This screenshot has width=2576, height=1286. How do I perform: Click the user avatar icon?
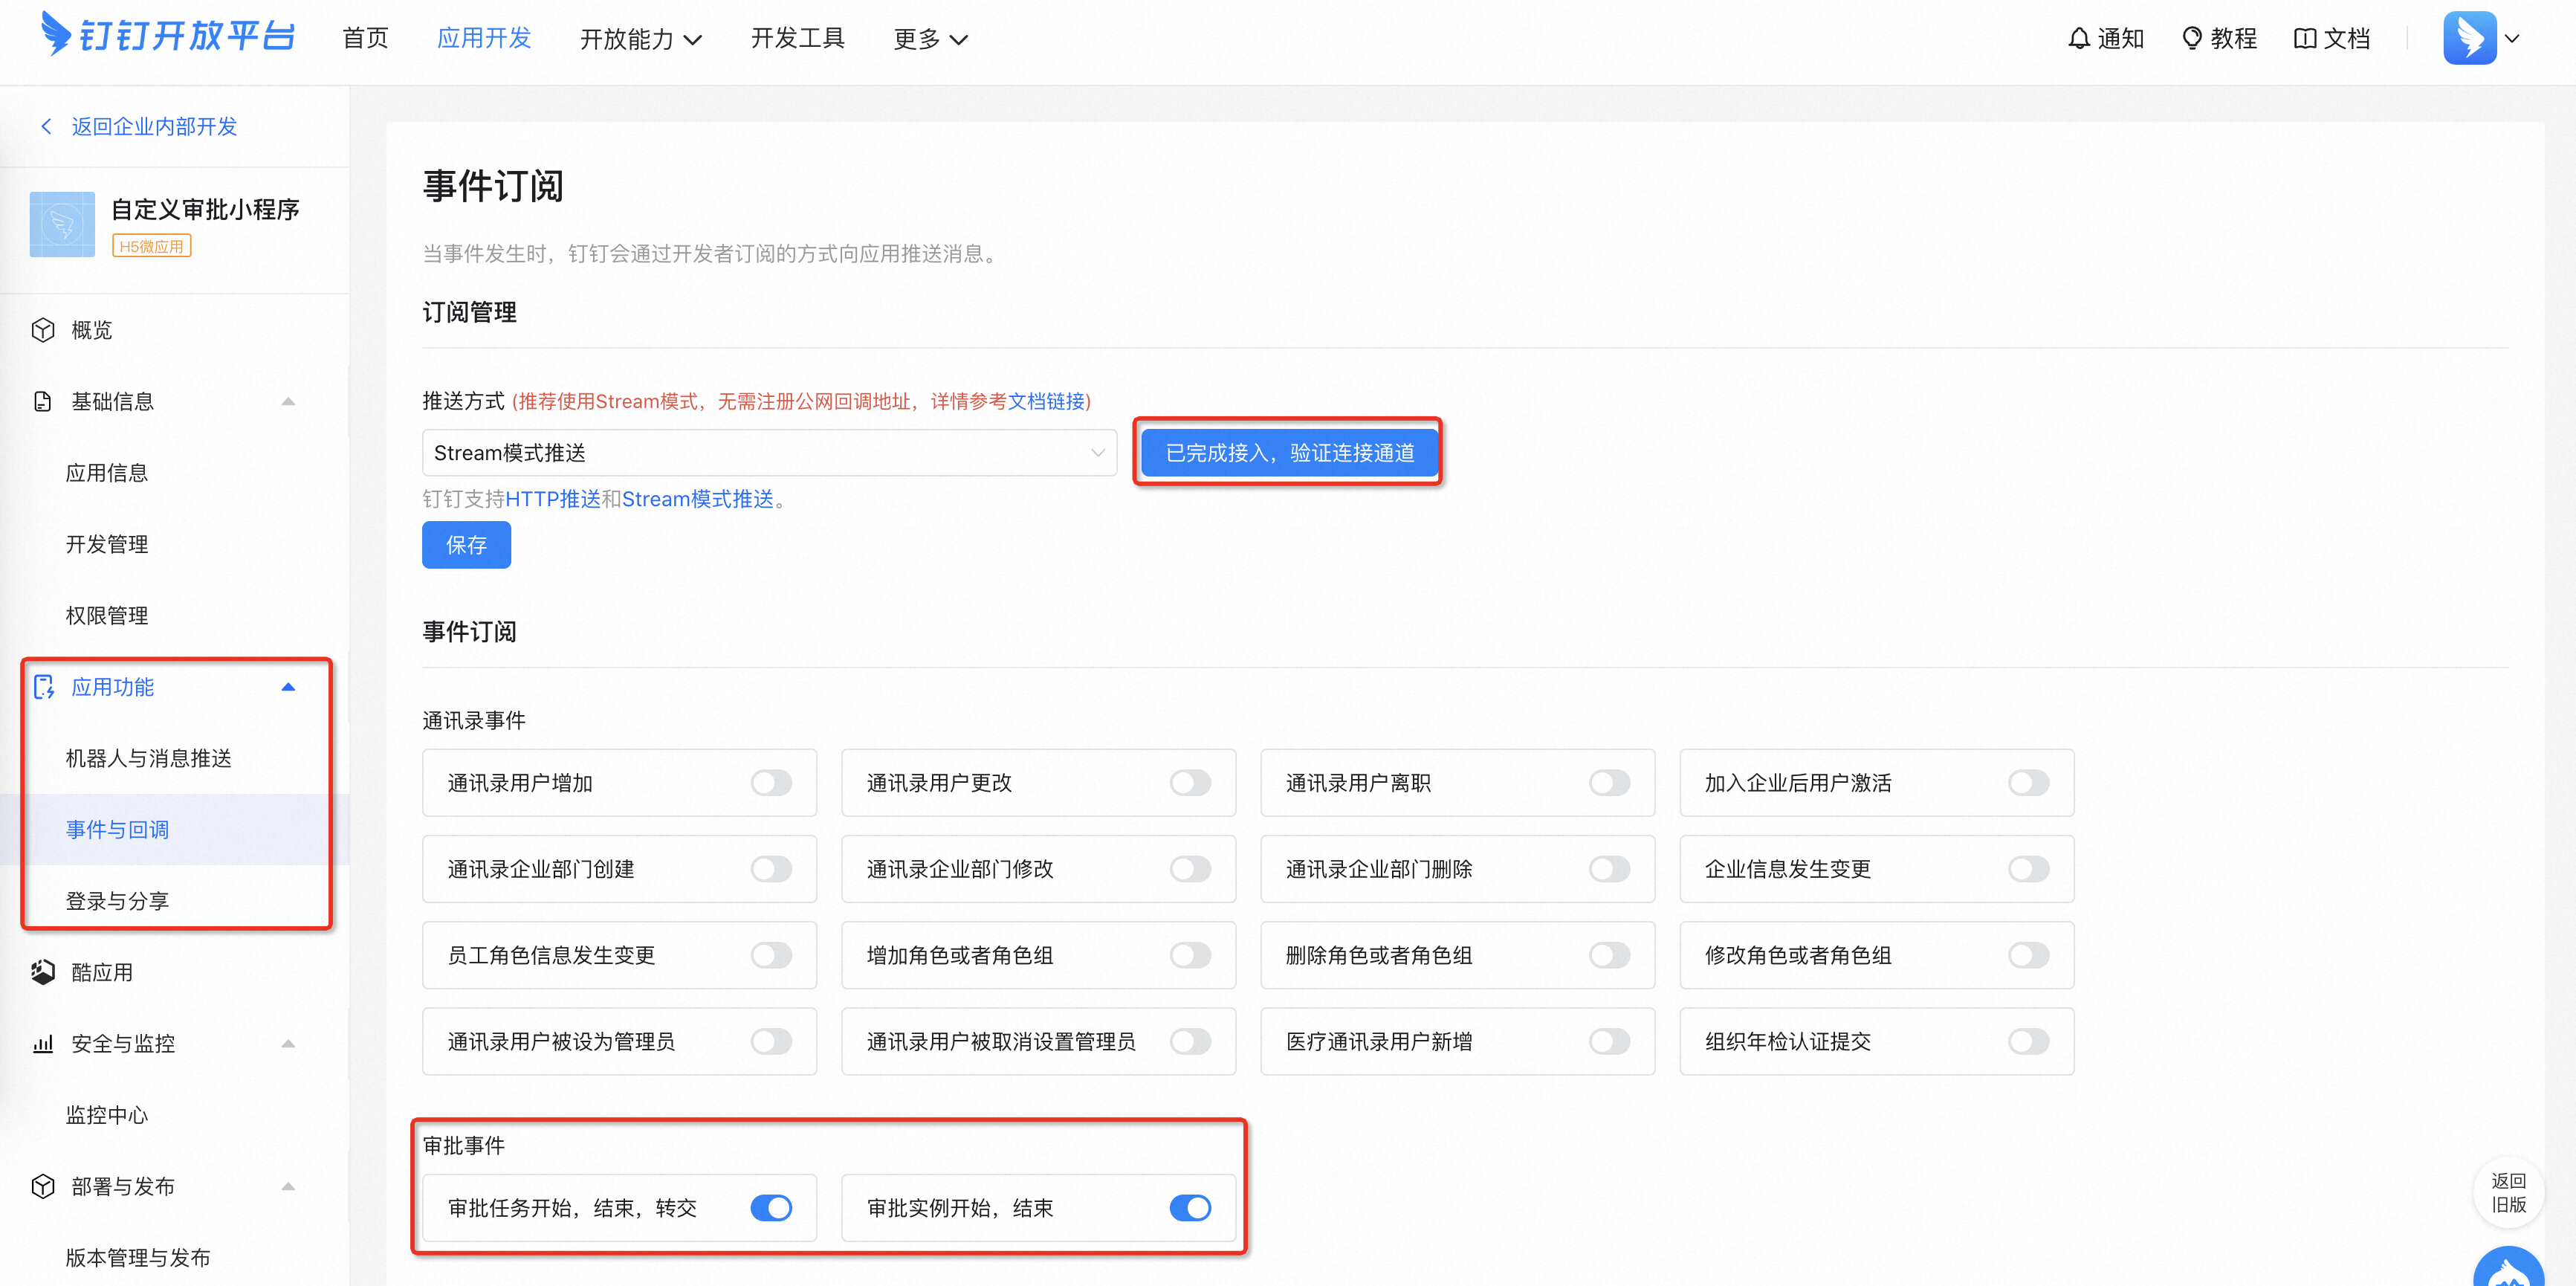tap(2469, 38)
